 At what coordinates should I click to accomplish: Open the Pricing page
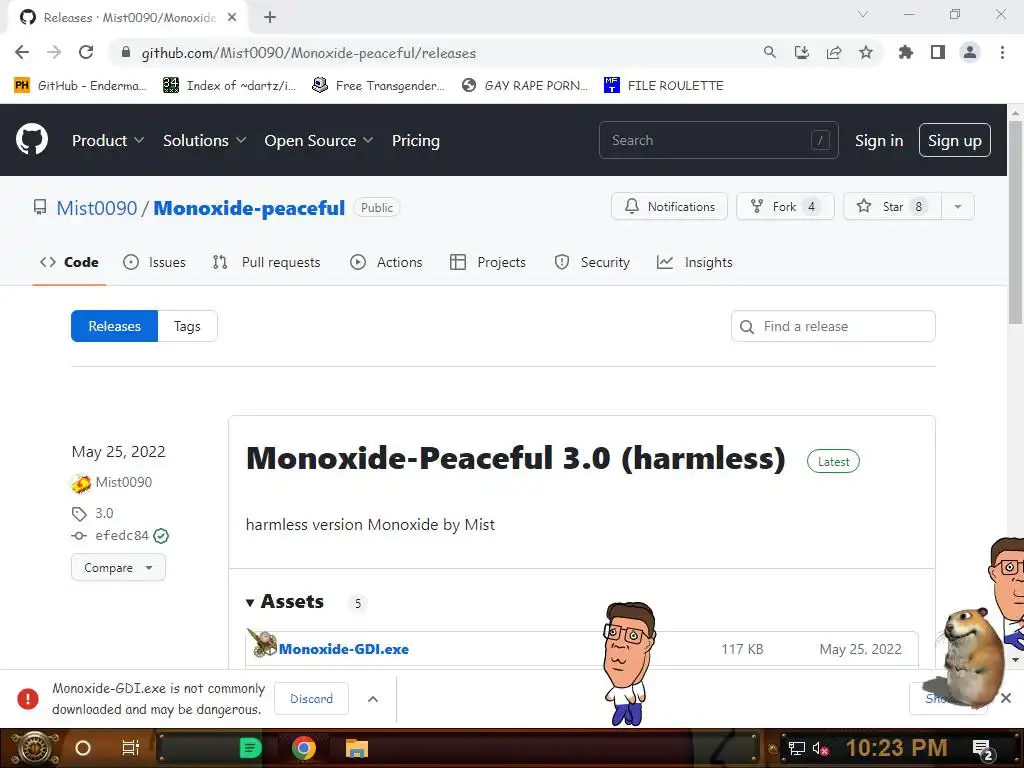415,140
